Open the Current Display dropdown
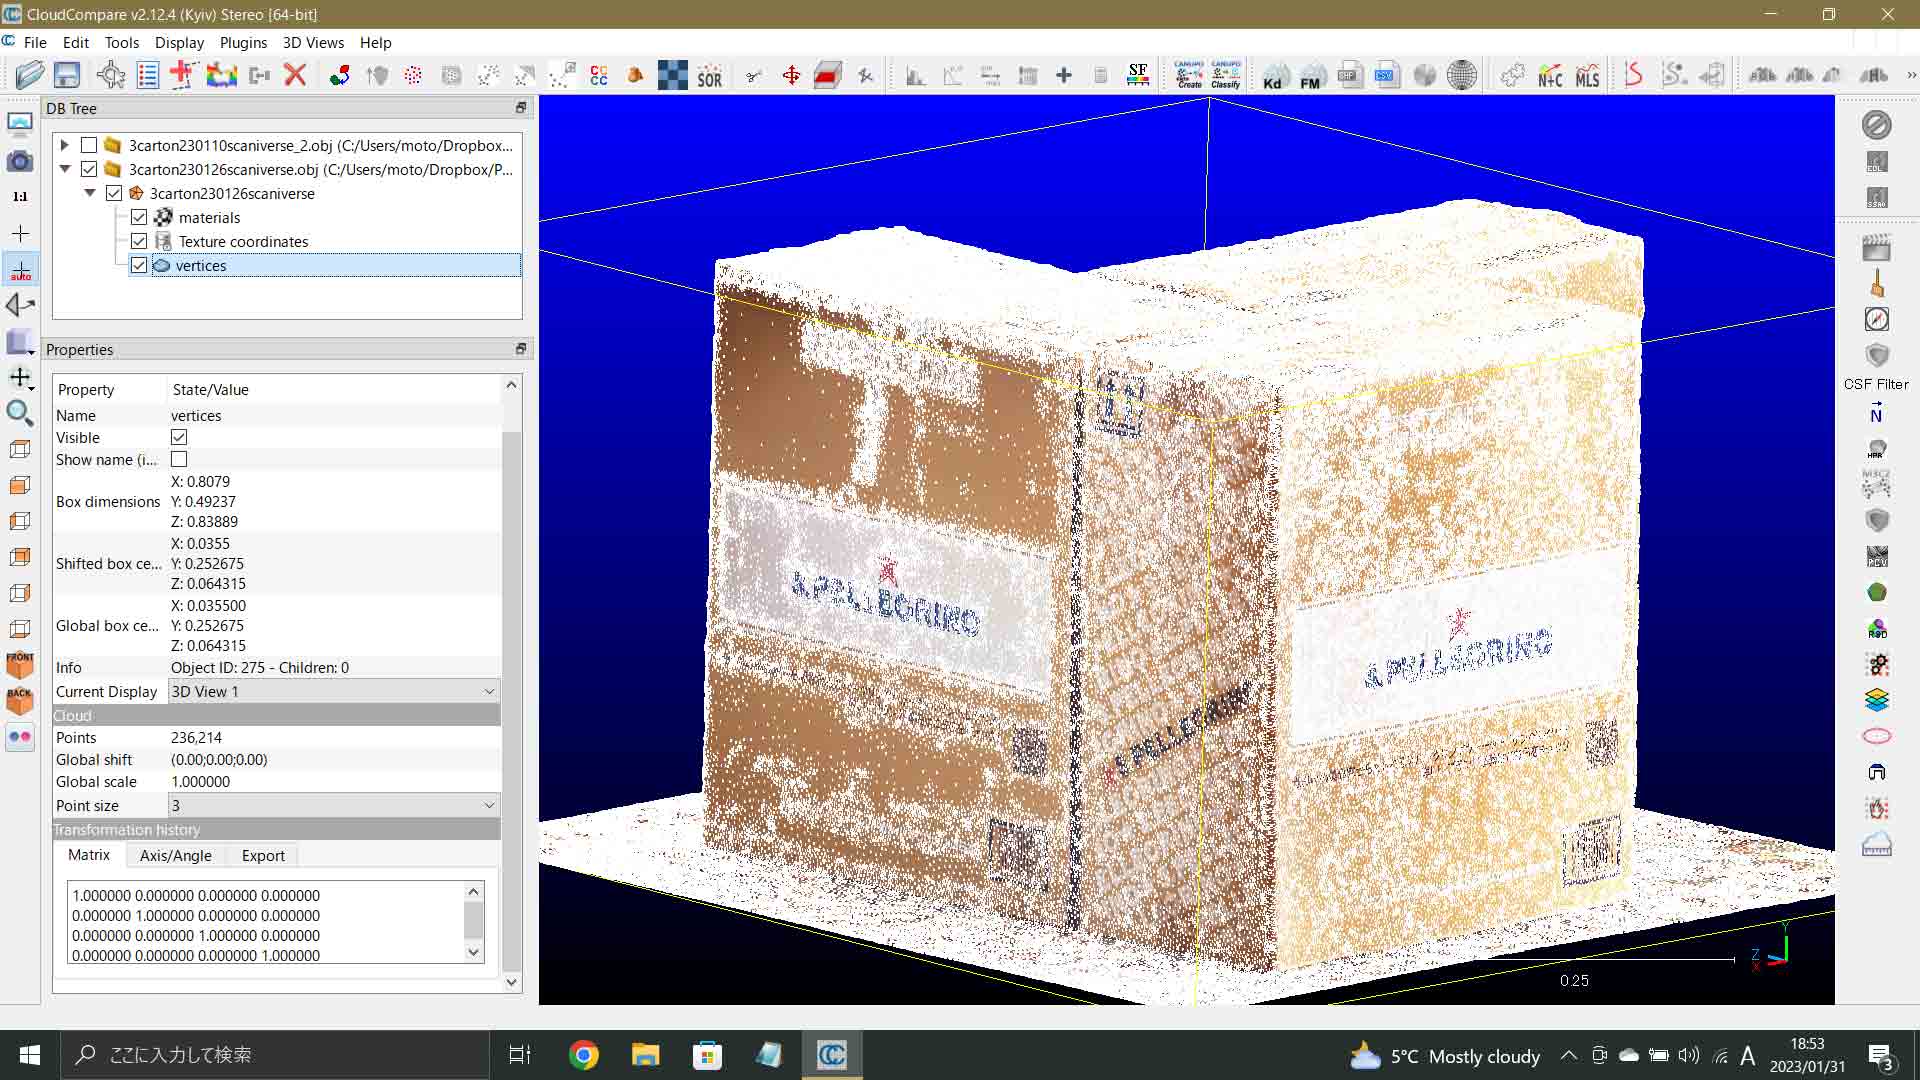 (489, 691)
